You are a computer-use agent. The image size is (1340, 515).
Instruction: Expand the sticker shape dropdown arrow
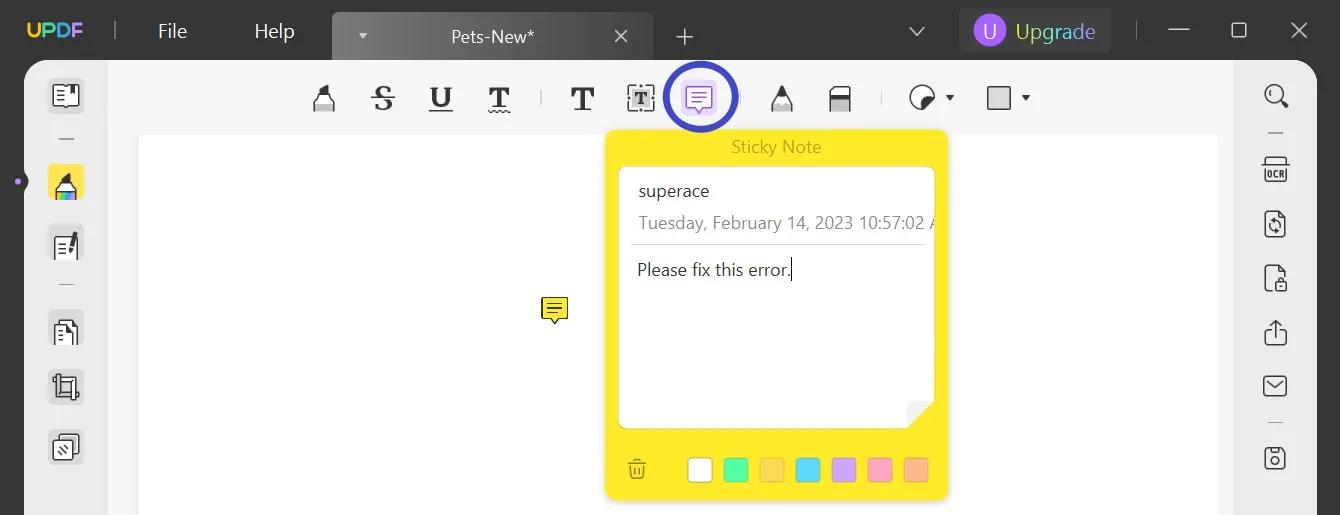tap(950, 98)
